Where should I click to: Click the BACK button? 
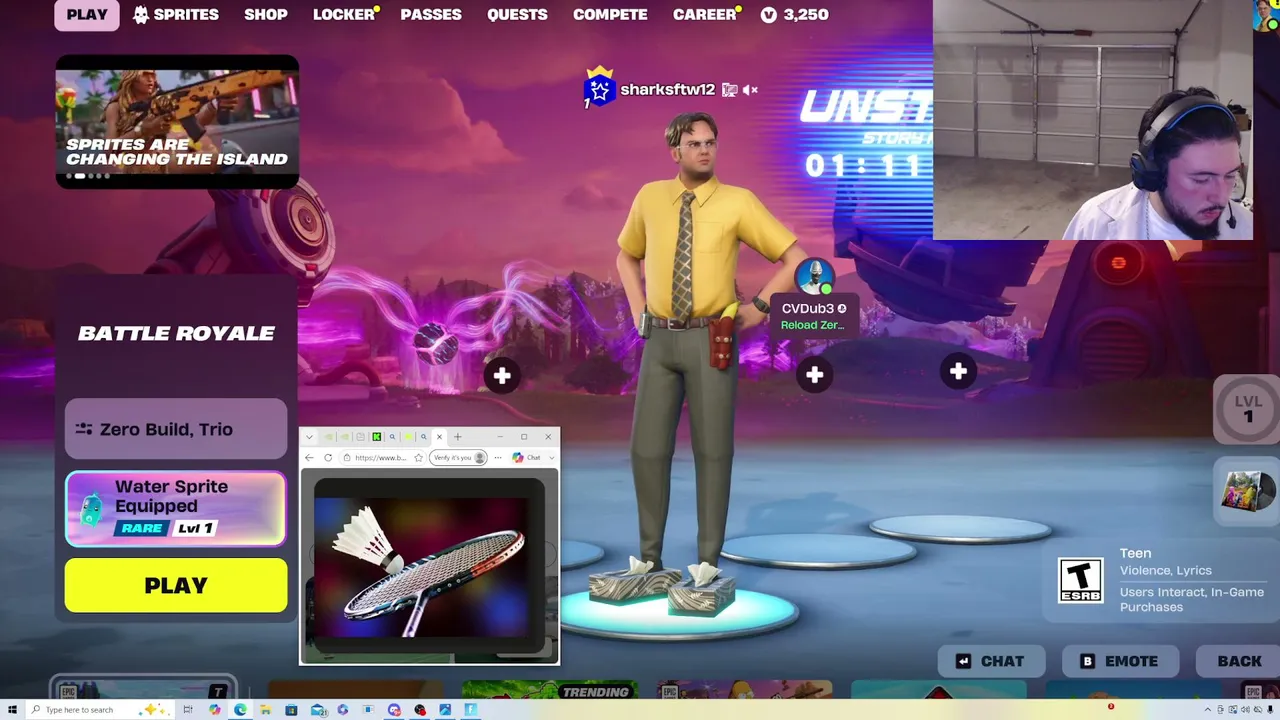1239,661
